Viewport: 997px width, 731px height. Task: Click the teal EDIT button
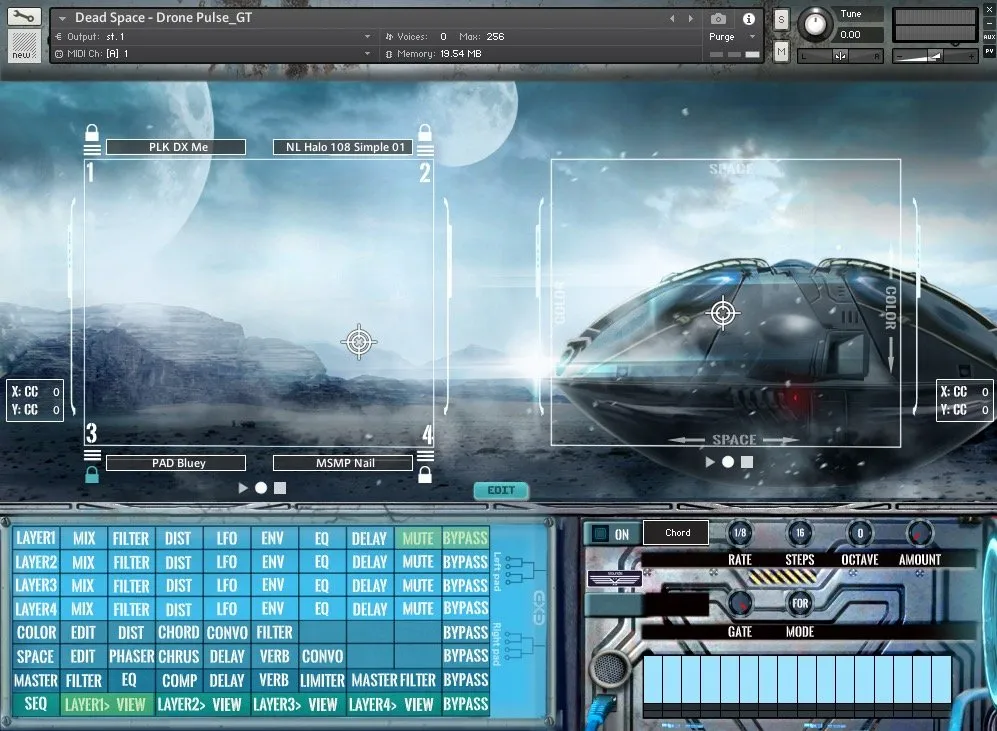click(501, 490)
